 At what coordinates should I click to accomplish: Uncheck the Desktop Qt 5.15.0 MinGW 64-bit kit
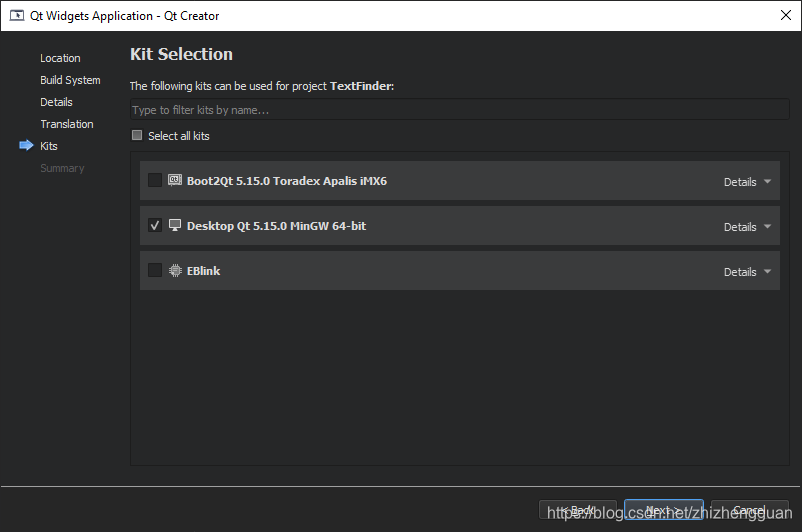click(x=155, y=225)
